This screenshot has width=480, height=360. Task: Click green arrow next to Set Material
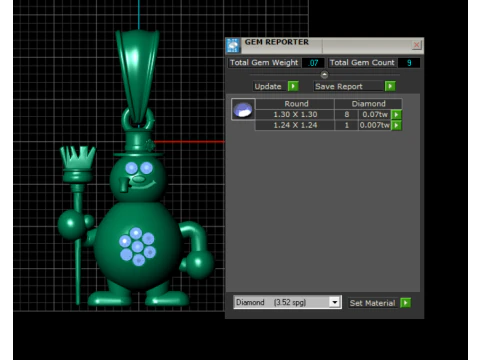click(x=405, y=303)
